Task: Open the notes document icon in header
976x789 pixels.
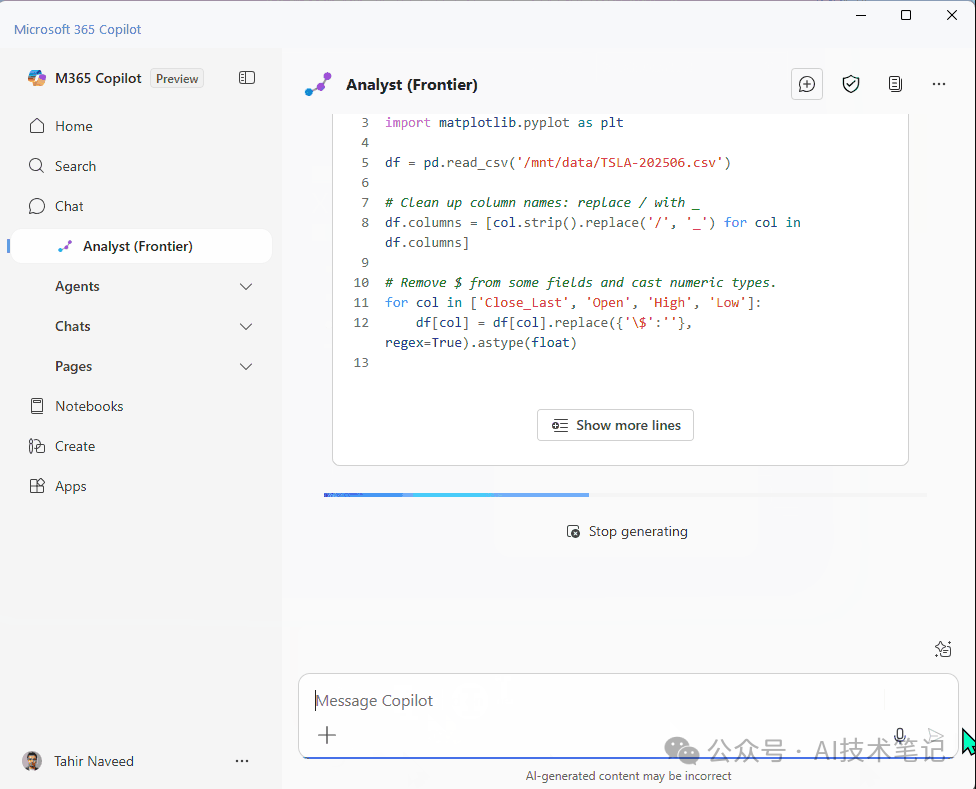Action: (x=895, y=84)
